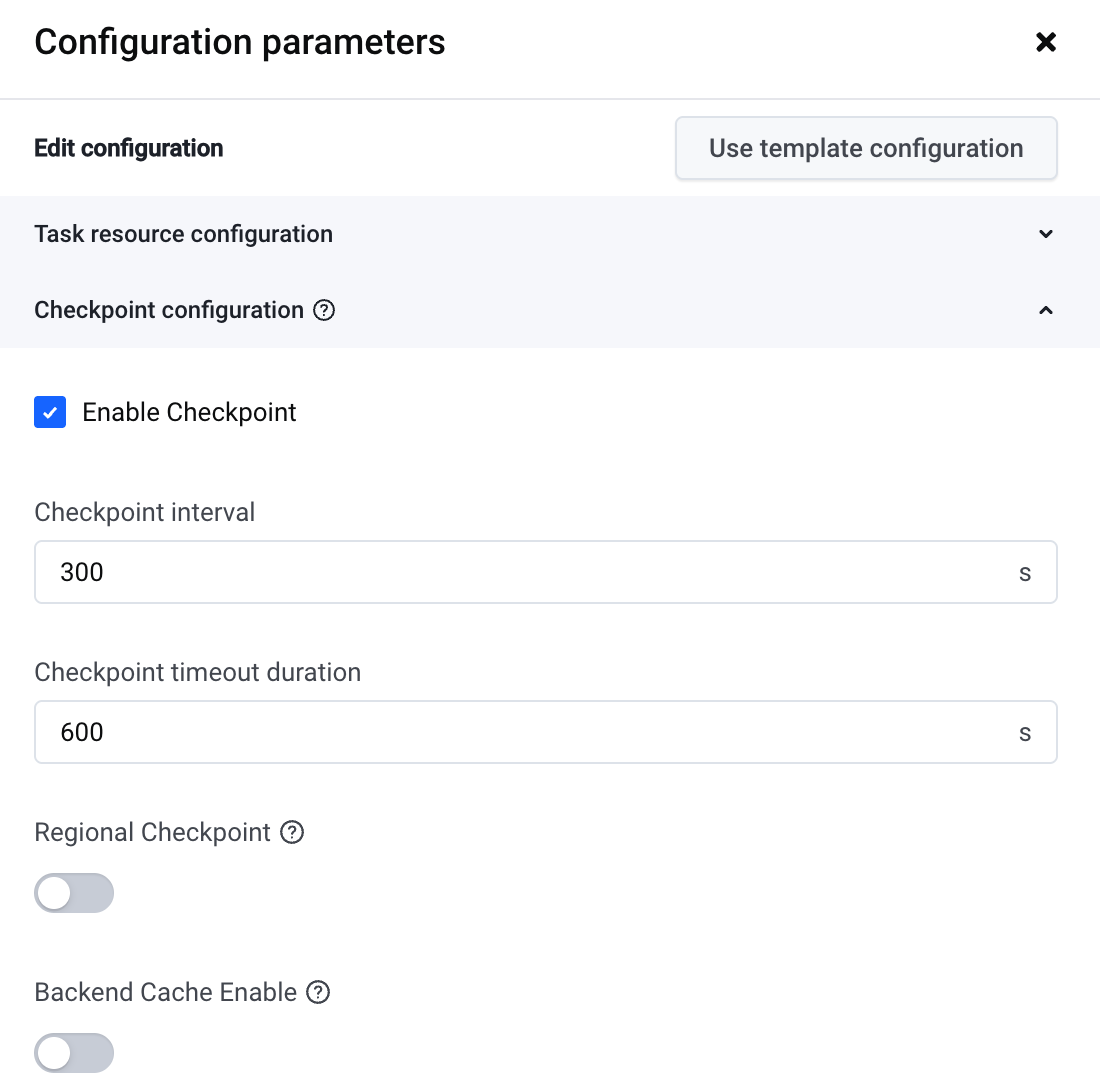Collapse Checkpoint configuration with its chevron
1100x1086 pixels.
pyautogui.click(x=1046, y=310)
